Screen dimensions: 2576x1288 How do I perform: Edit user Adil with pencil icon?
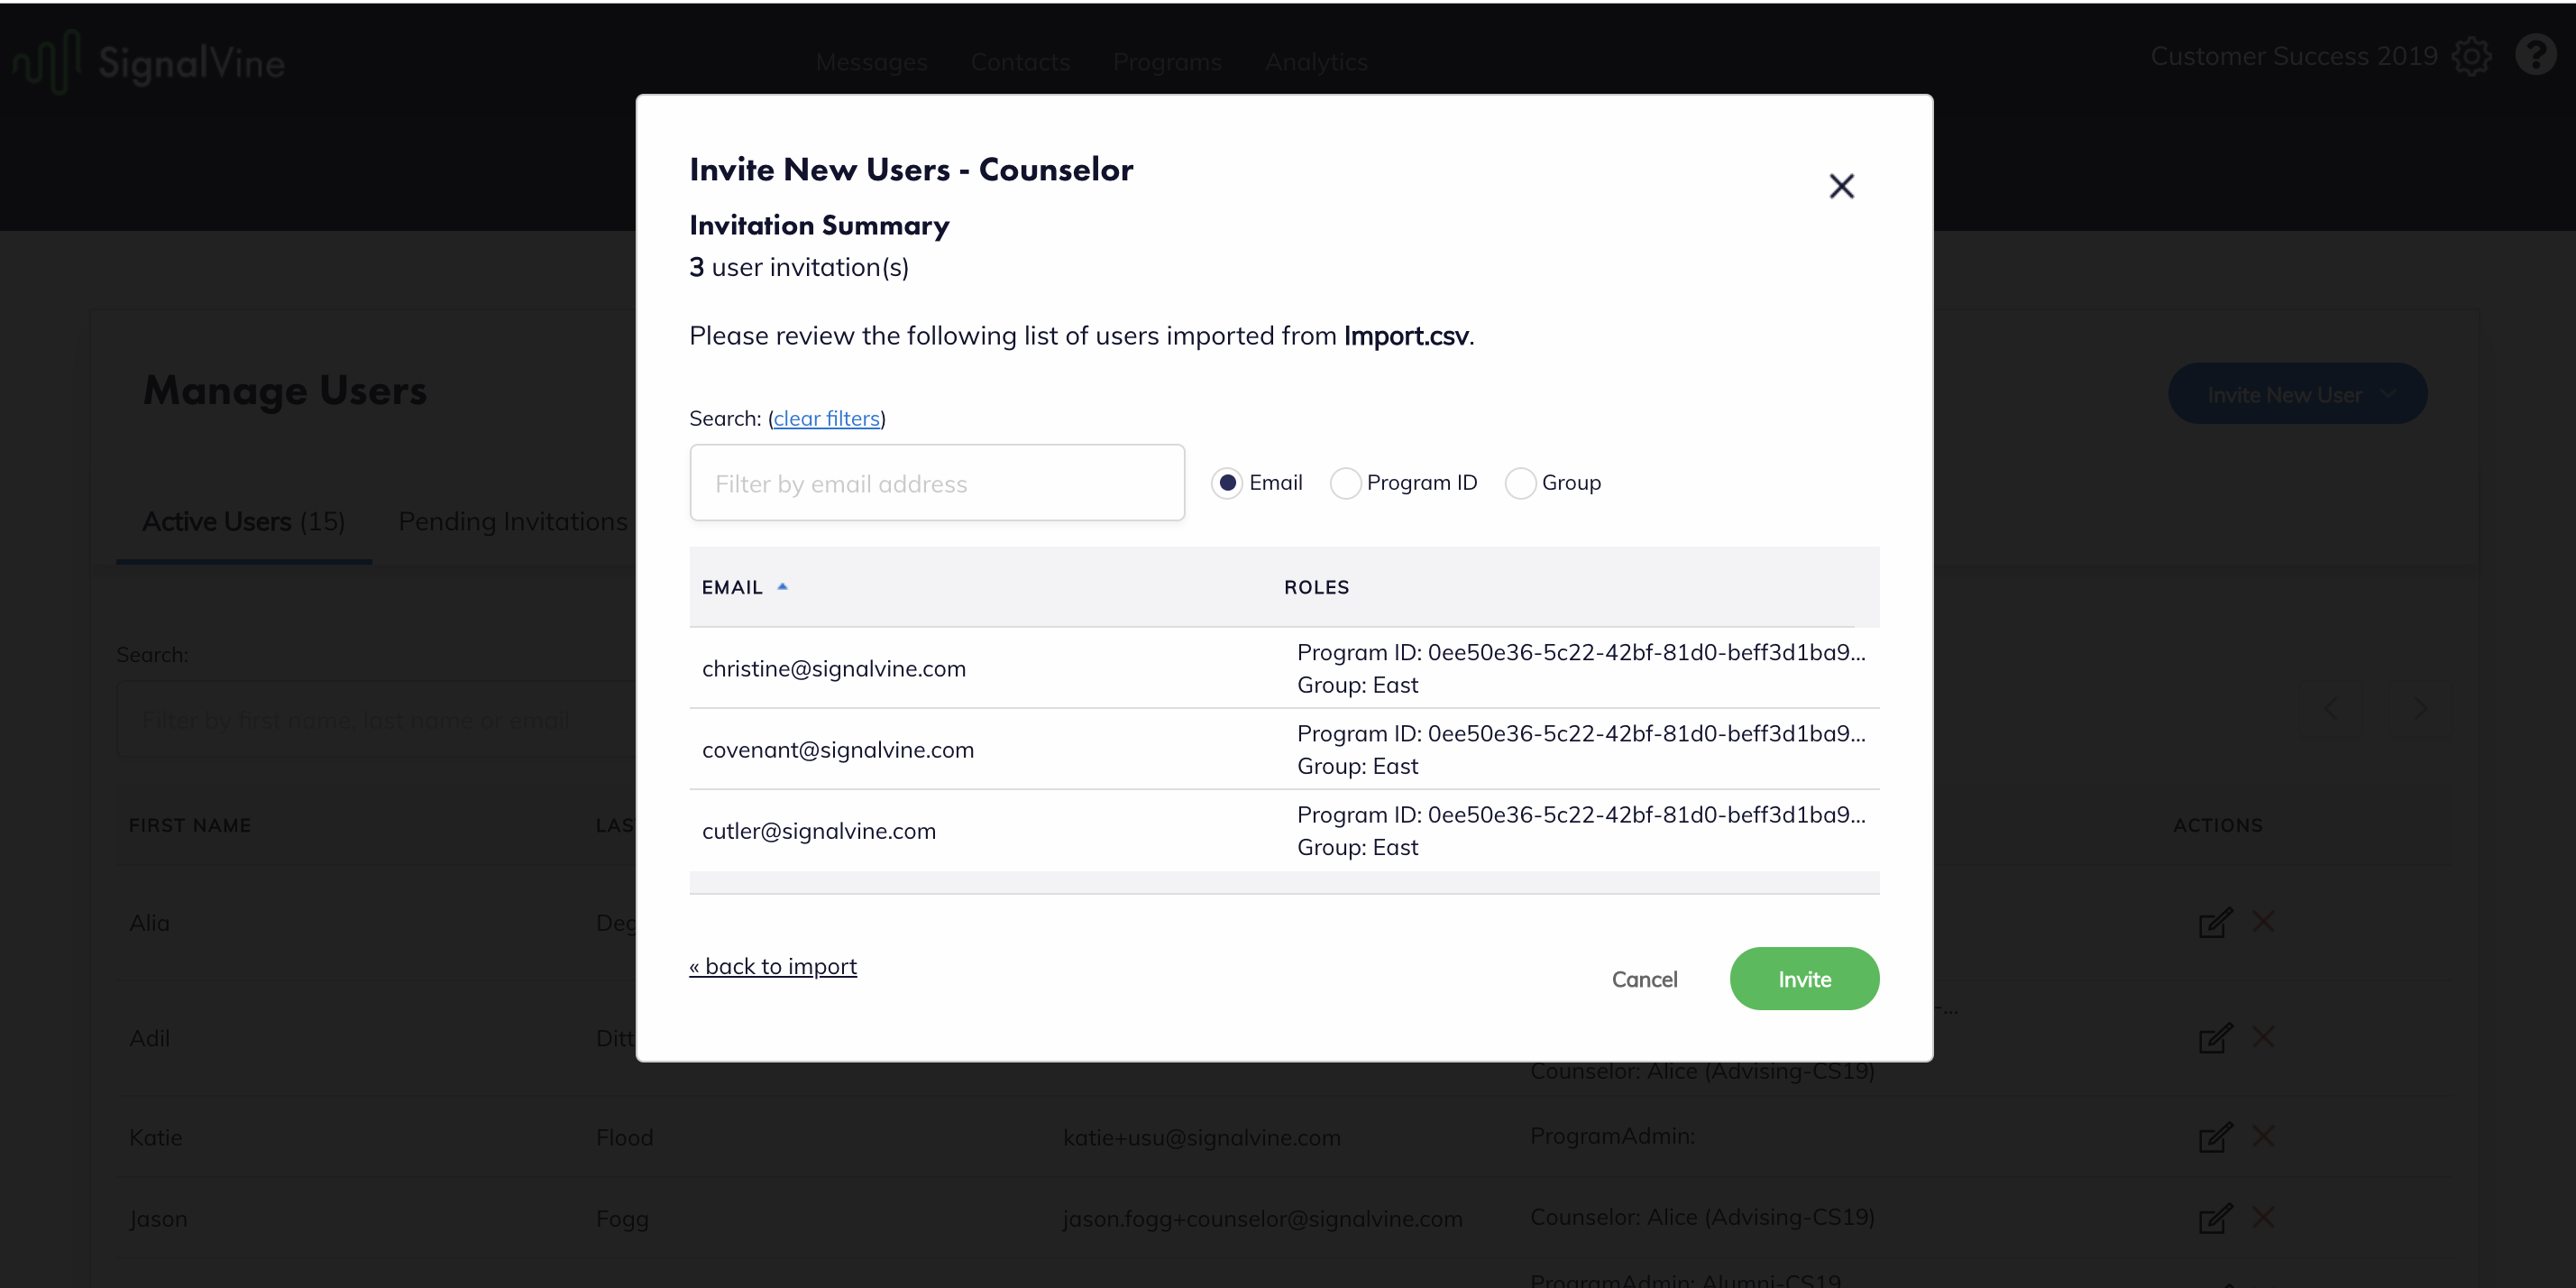coord(2214,1038)
